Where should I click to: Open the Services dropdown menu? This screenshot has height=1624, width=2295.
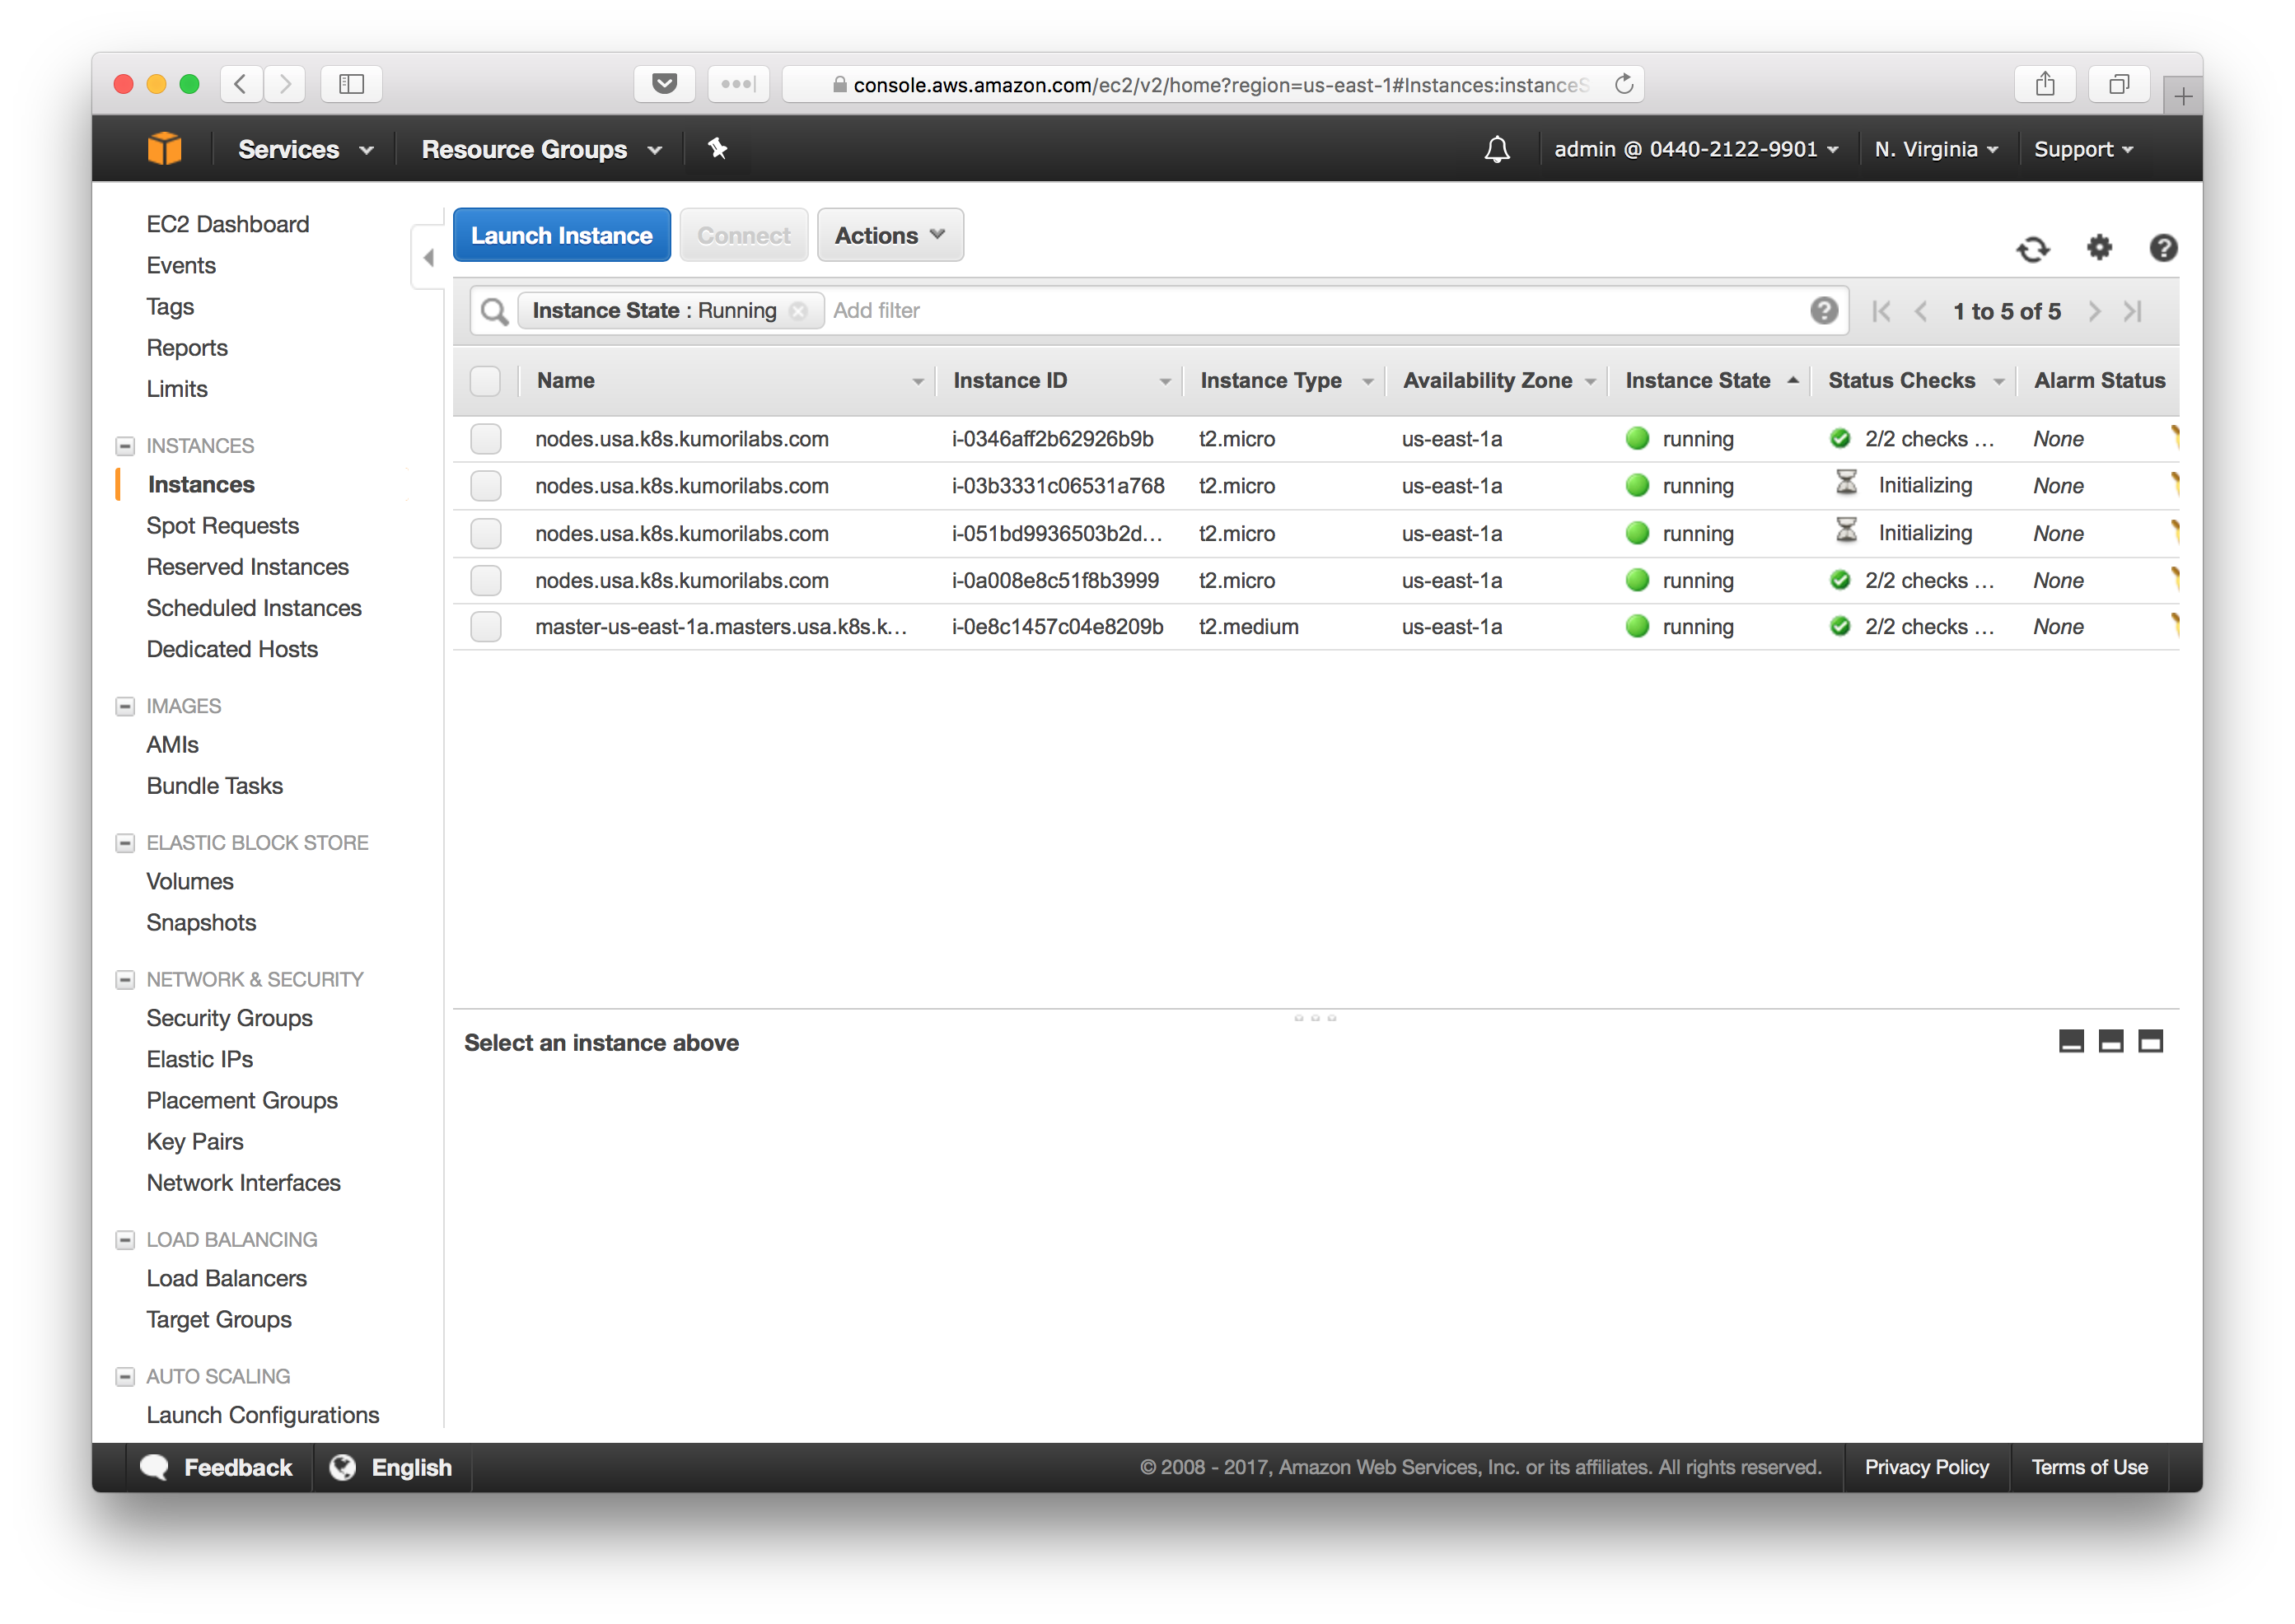pyautogui.click(x=305, y=149)
